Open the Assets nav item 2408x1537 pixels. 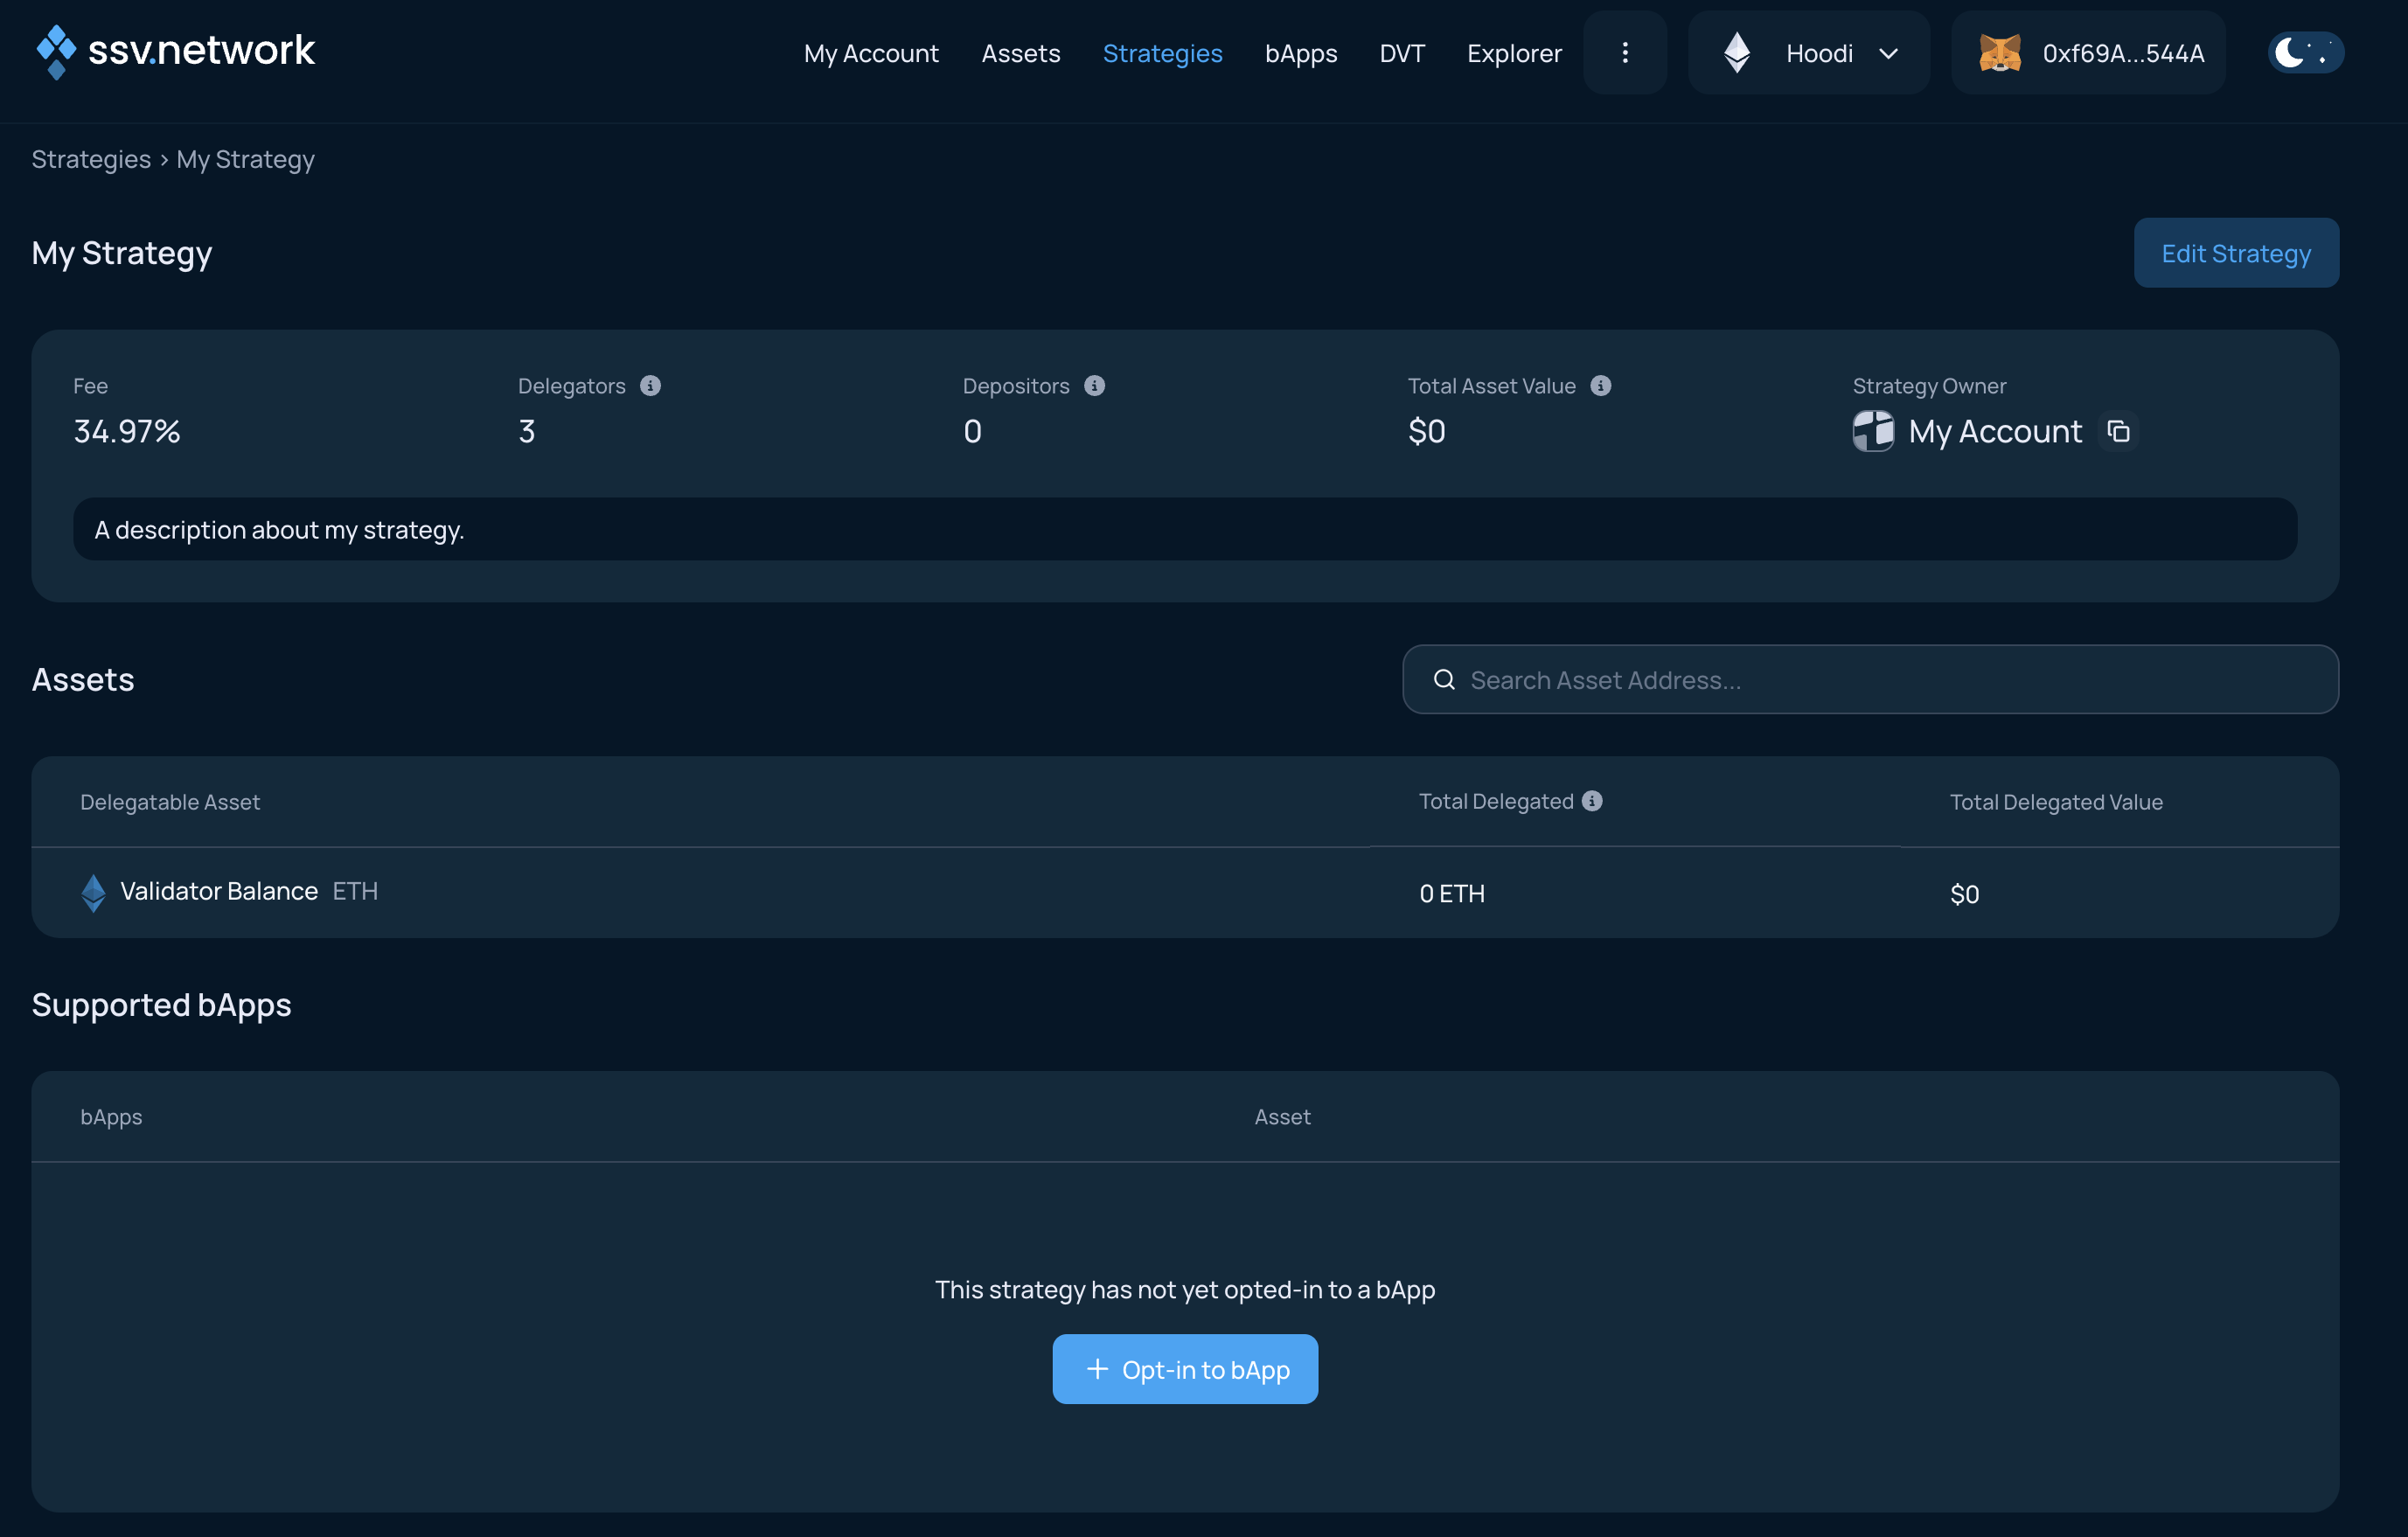[1020, 53]
